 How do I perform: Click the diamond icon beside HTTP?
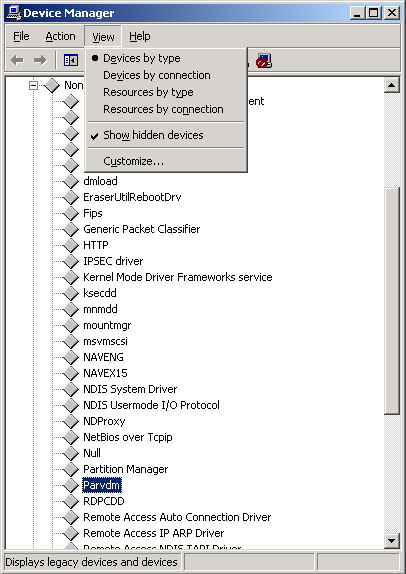(x=71, y=245)
